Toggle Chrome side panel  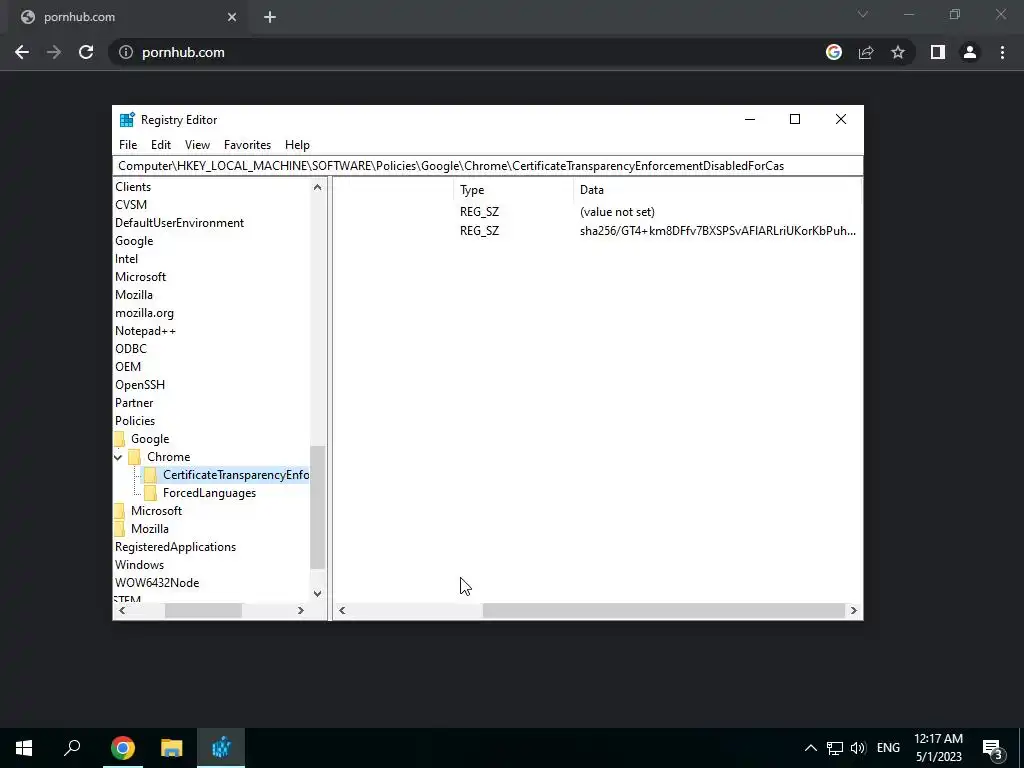[938, 52]
